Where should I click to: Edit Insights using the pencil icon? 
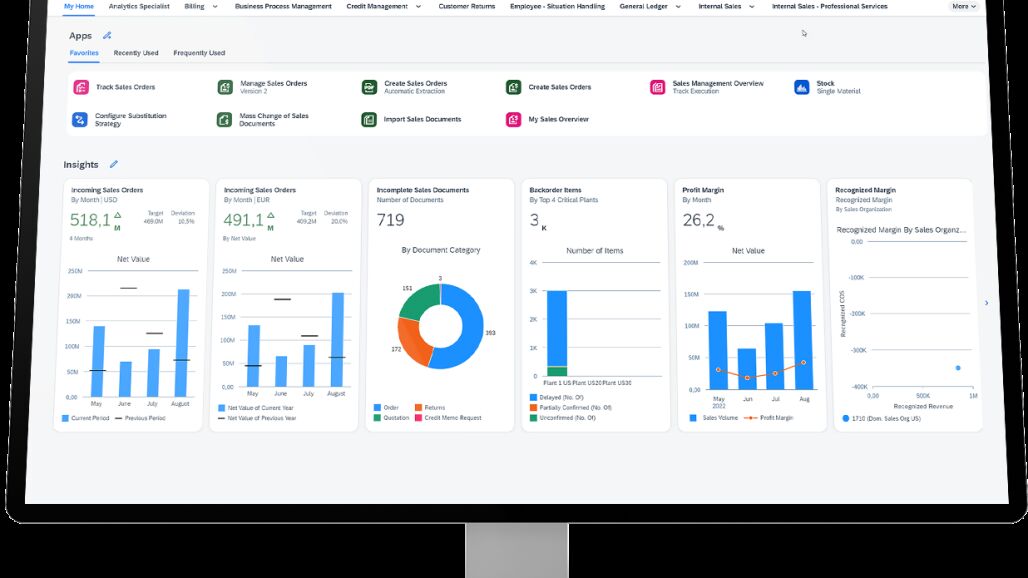pos(113,164)
